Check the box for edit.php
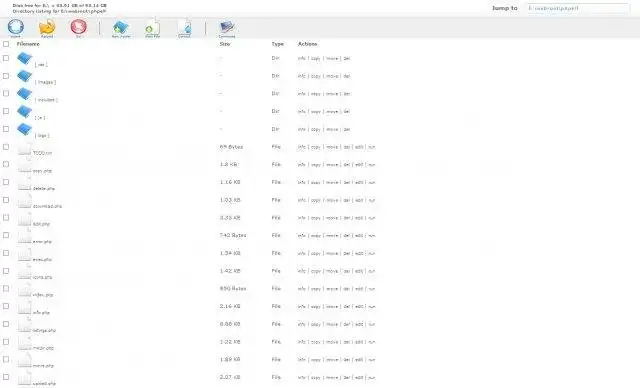640x388 pixels. [6, 217]
